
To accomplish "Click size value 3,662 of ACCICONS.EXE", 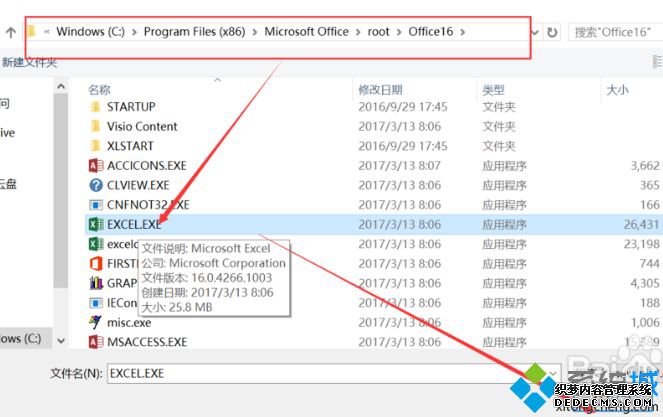I will 645,165.
